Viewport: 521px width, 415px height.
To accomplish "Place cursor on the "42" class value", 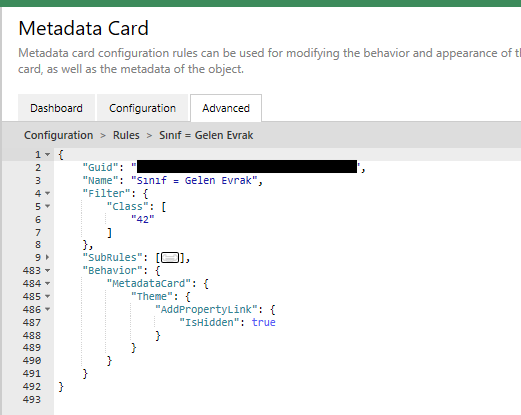I will tap(143, 219).
